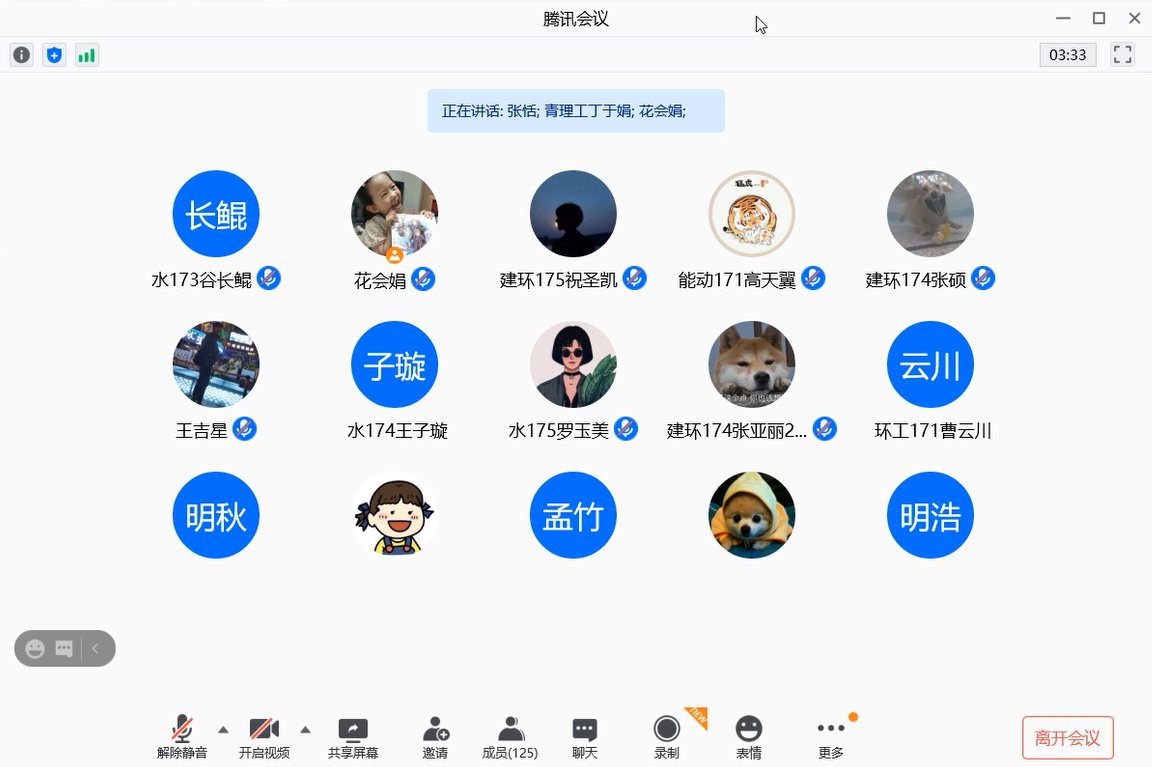Image resolution: width=1152 pixels, height=767 pixels.
Task: Click the red 离开会议 button
Action: [x=1067, y=738]
